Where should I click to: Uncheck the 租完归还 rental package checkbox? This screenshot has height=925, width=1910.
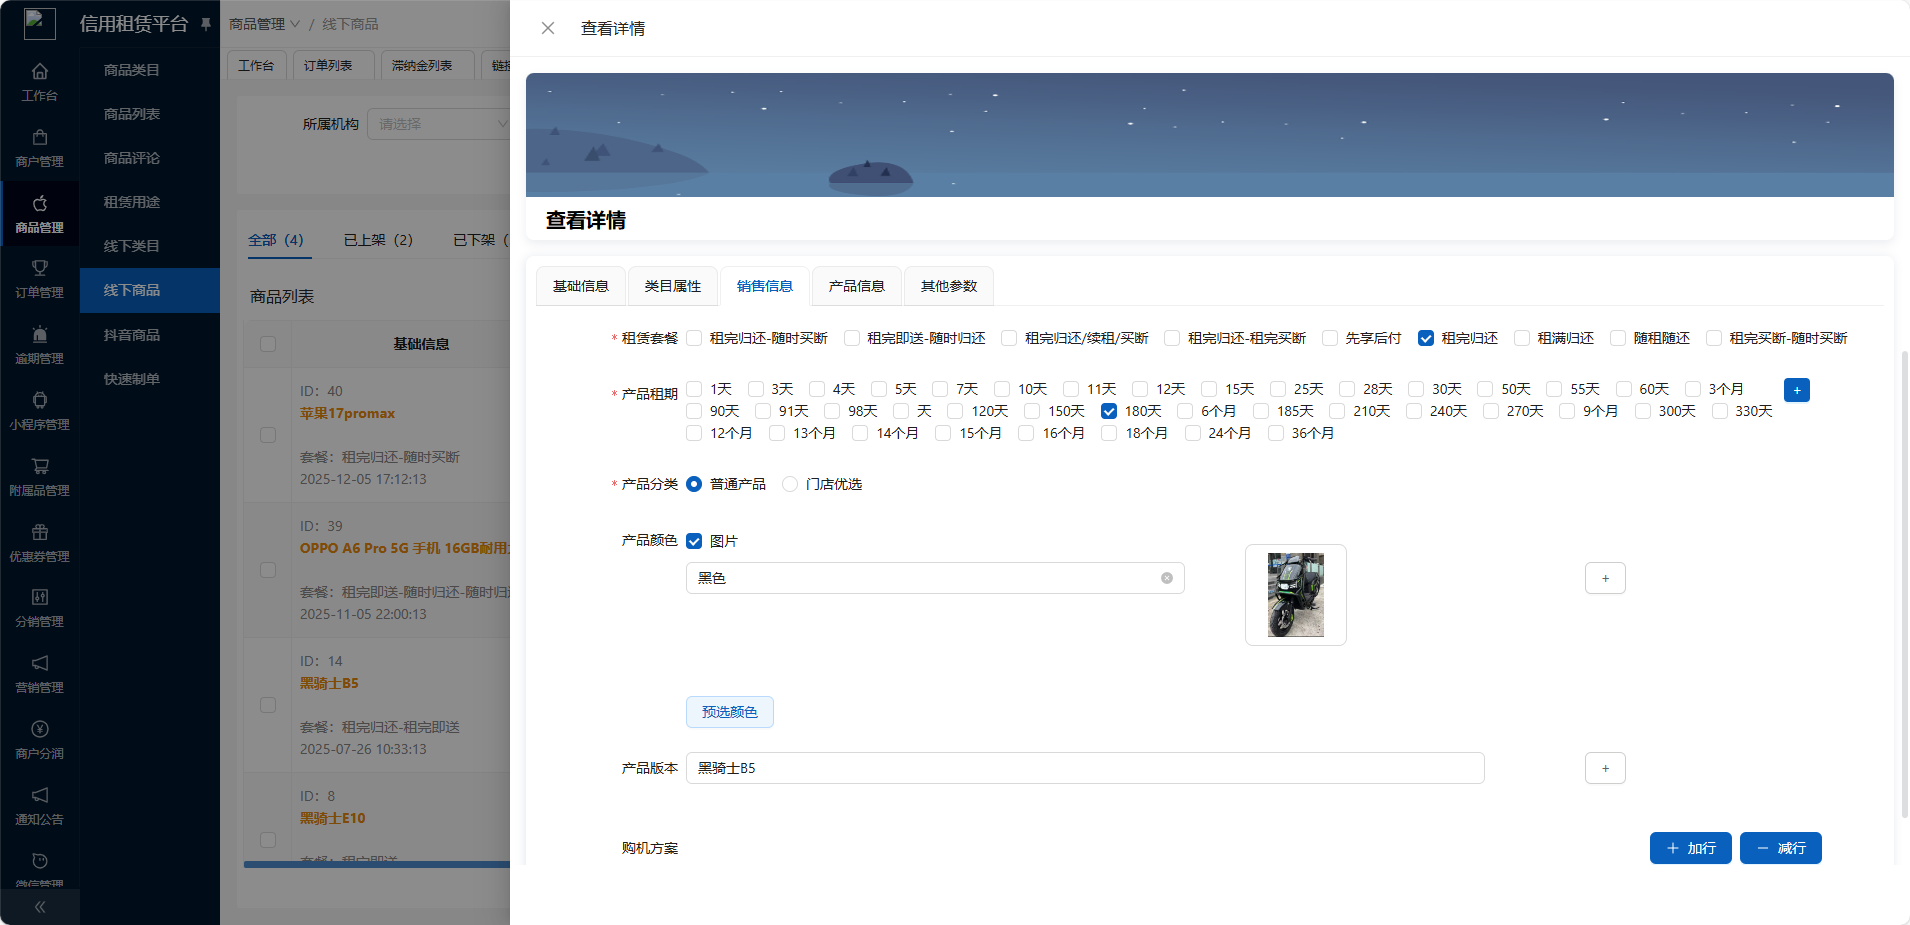[1426, 338]
